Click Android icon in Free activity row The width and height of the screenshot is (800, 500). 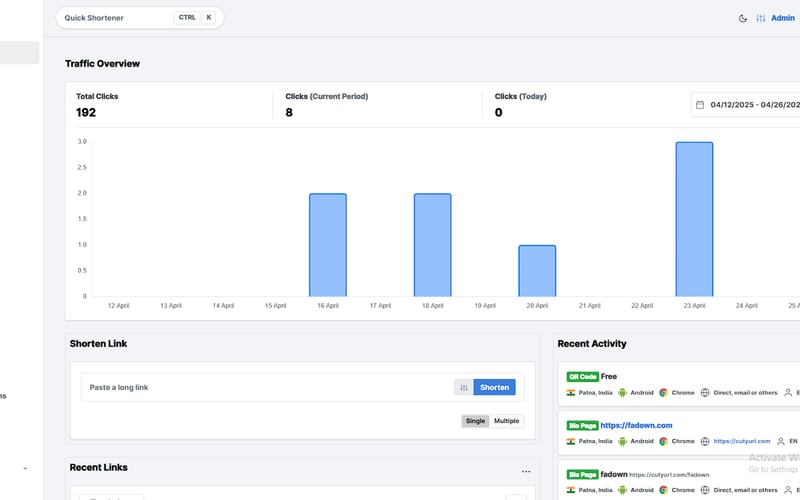pyautogui.click(x=622, y=393)
